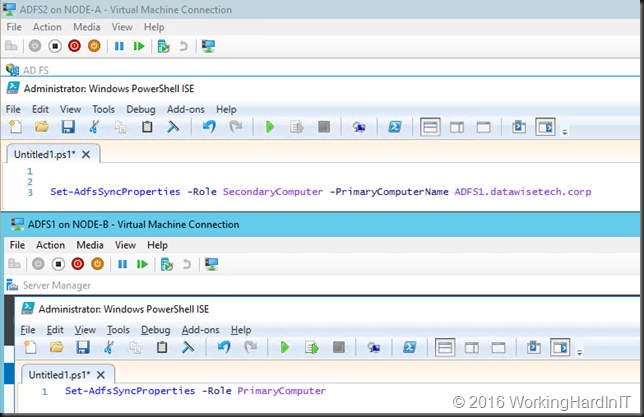
Task: Pause the ADFS2 virtual machine
Action: click(x=119, y=46)
